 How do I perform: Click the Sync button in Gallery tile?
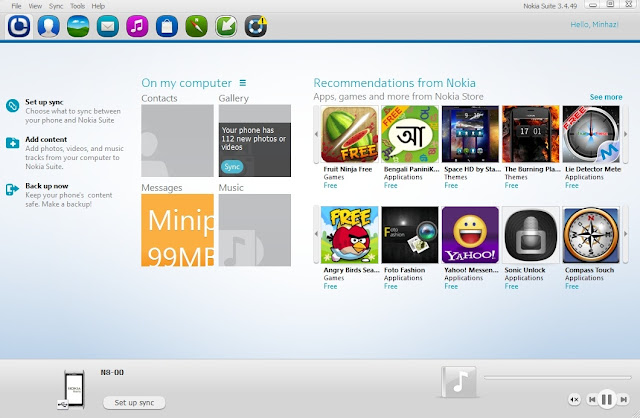tap(232, 167)
